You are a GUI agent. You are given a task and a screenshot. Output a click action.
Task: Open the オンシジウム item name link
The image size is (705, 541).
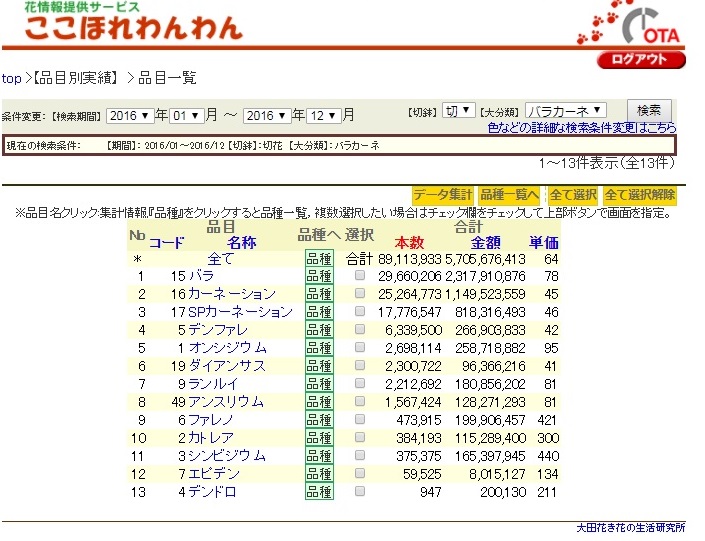tap(228, 348)
